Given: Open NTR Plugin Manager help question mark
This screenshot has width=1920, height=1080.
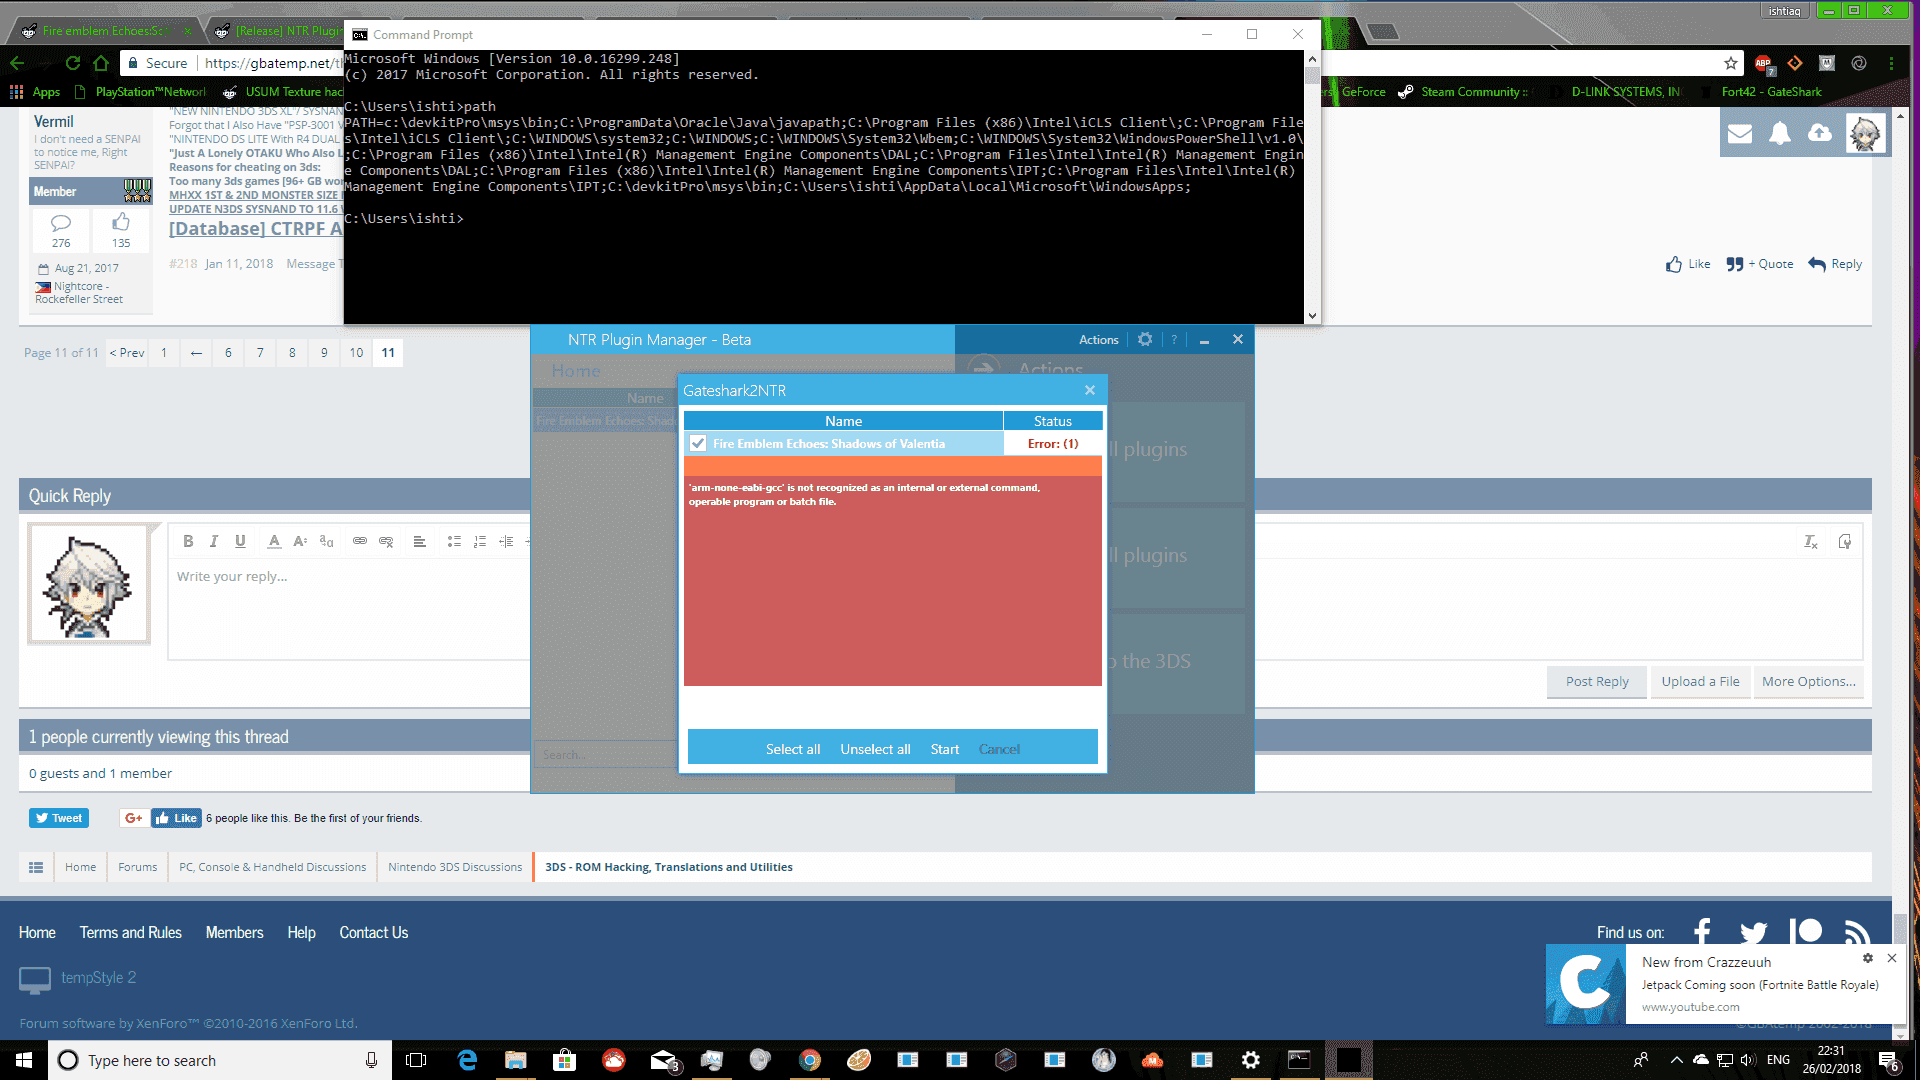Looking at the screenshot, I should (1174, 340).
